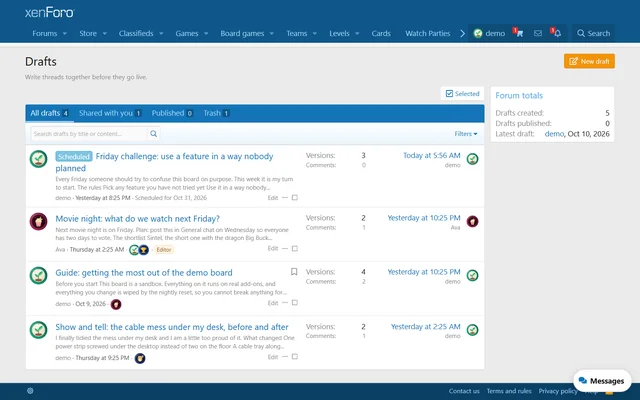The height and width of the screenshot is (400, 640).
Task: Create a New draft
Action: click(589, 61)
